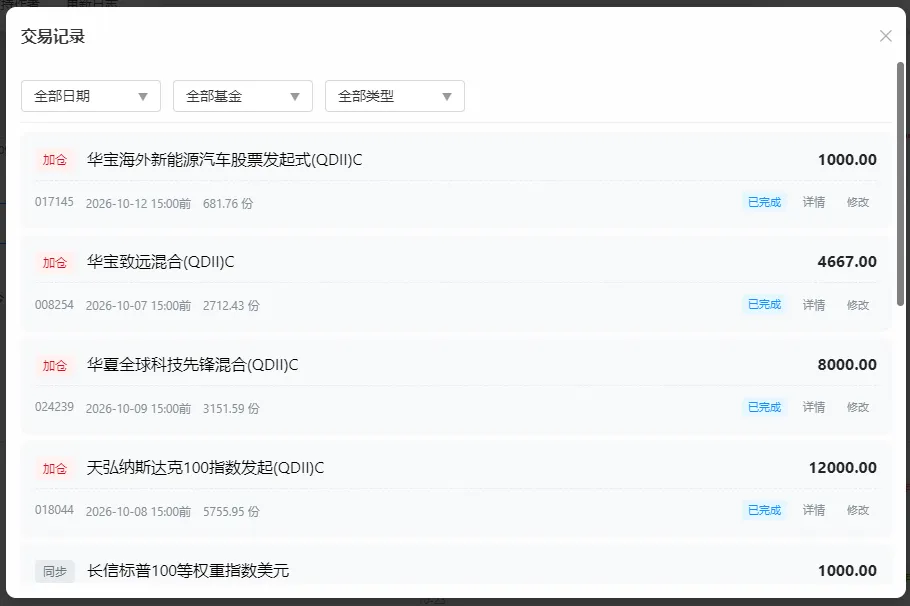Screen dimensions: 910x606
Task: Click shares value 3151.59 份
Action: (231, 409)
